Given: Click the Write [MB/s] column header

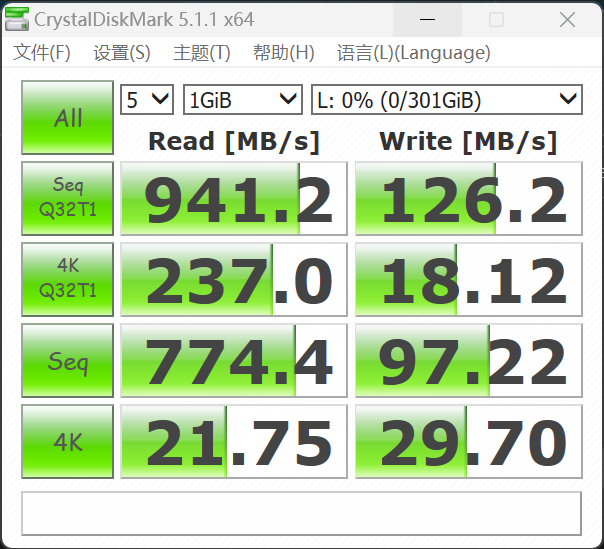Looking at the screenshot, I should click(468, 141).
